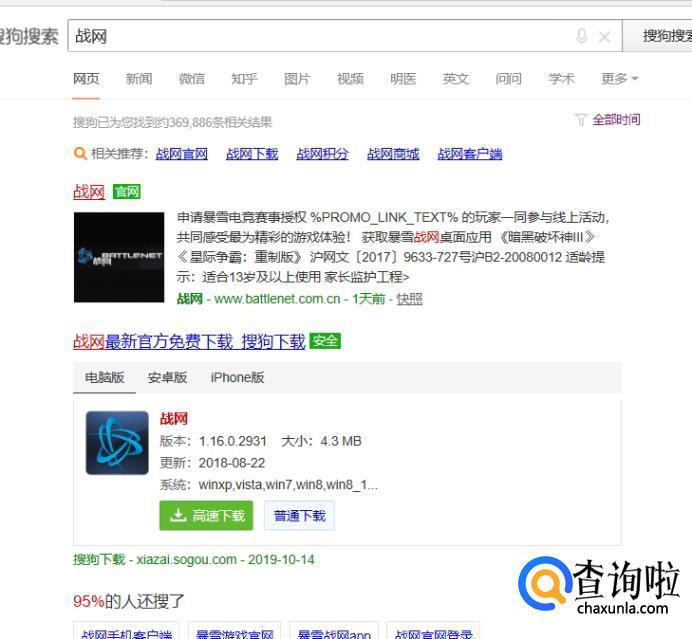Viewport: 692px width, 639px height.
Task: Open the 视频 tab
Action: click(x=350, y=79)
